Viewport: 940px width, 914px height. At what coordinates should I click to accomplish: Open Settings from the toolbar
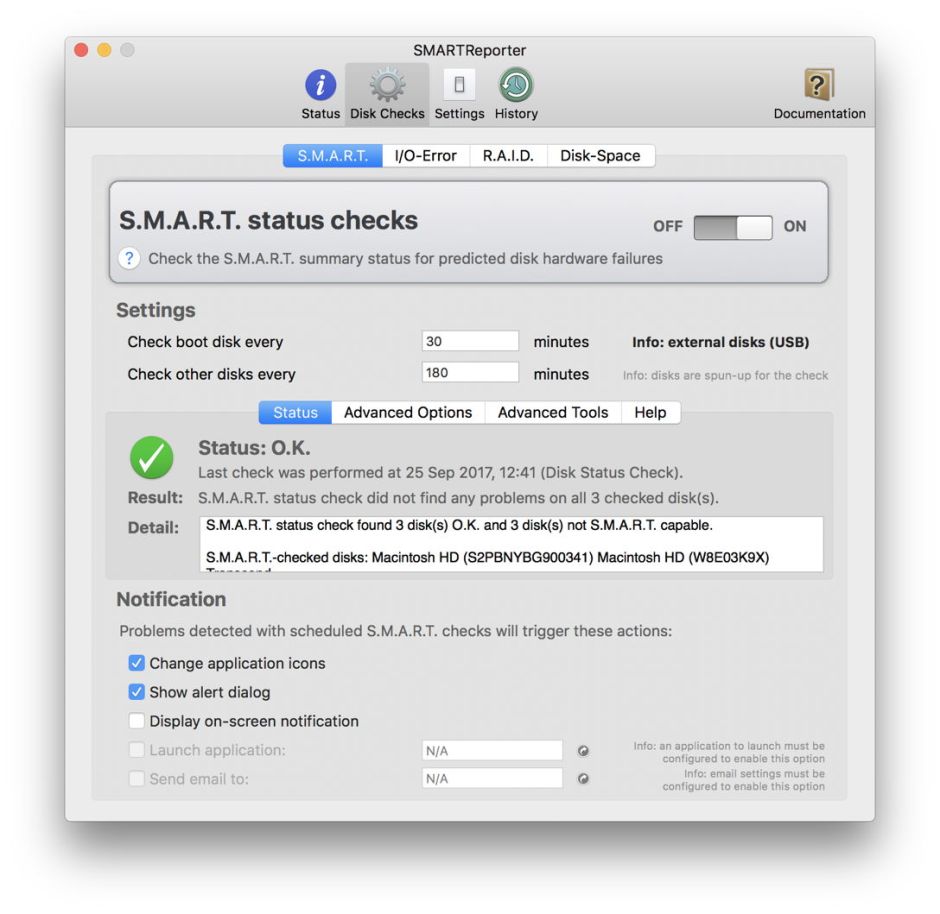pos(459,85)
